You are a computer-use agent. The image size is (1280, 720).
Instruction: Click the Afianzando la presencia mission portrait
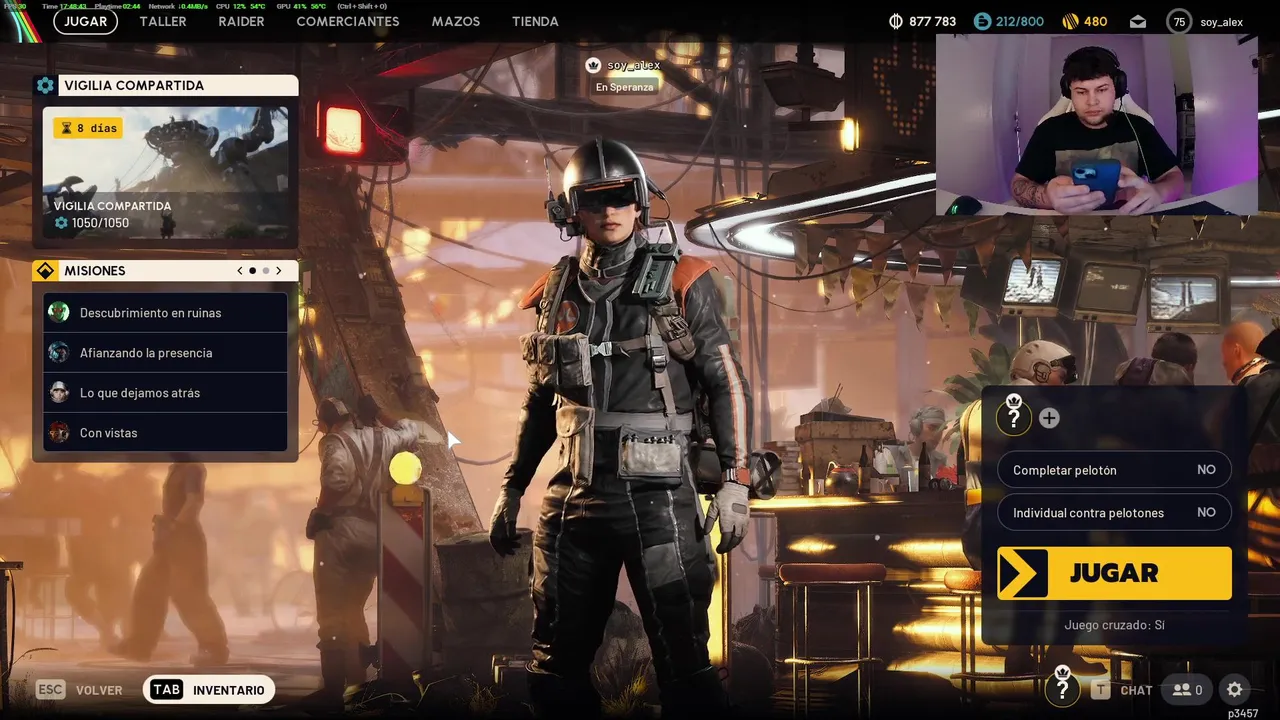[59, 352]
